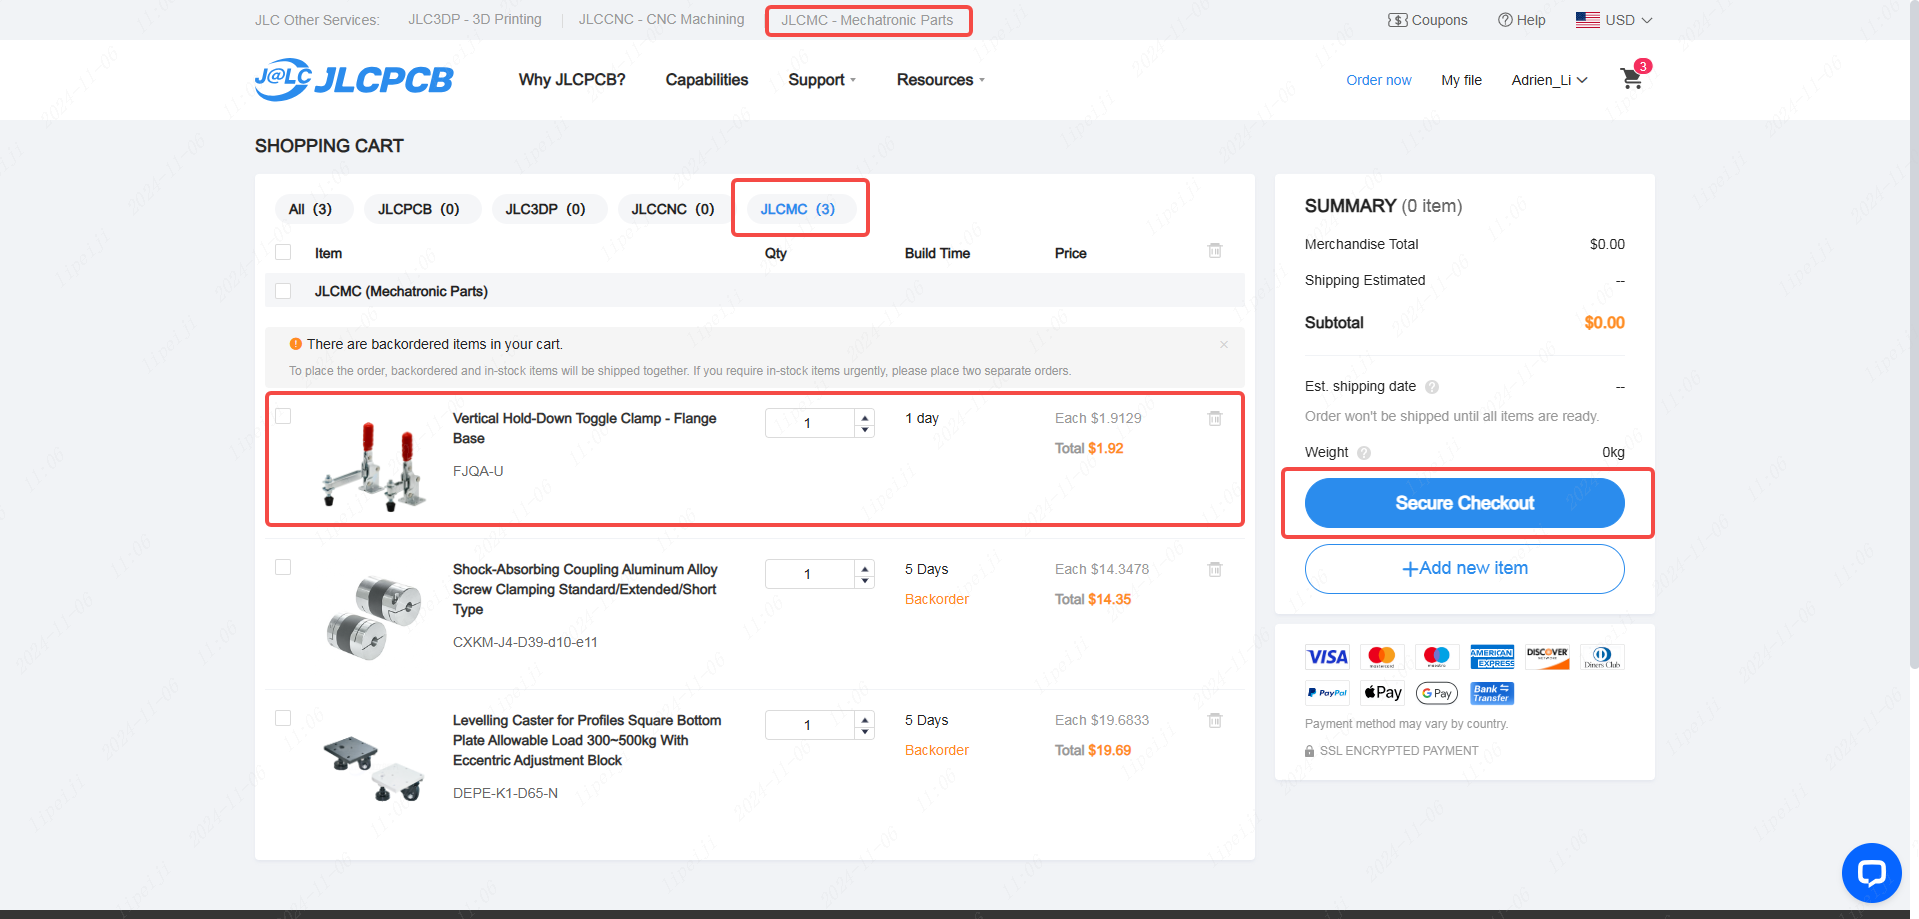Click the Secure Checkout button
The width and height of the screenshot is (1919, 919).
tap(1464, 503)
